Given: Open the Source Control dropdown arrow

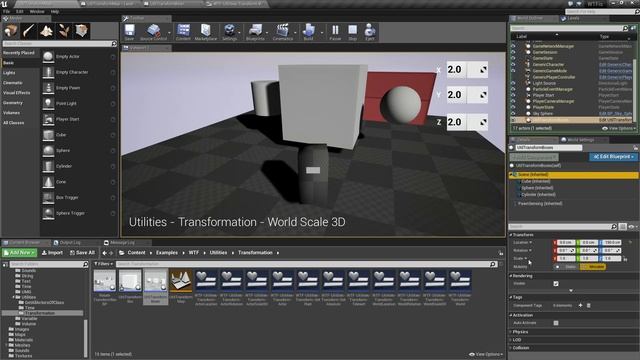Looking at the screenshot, I should 169,32.
